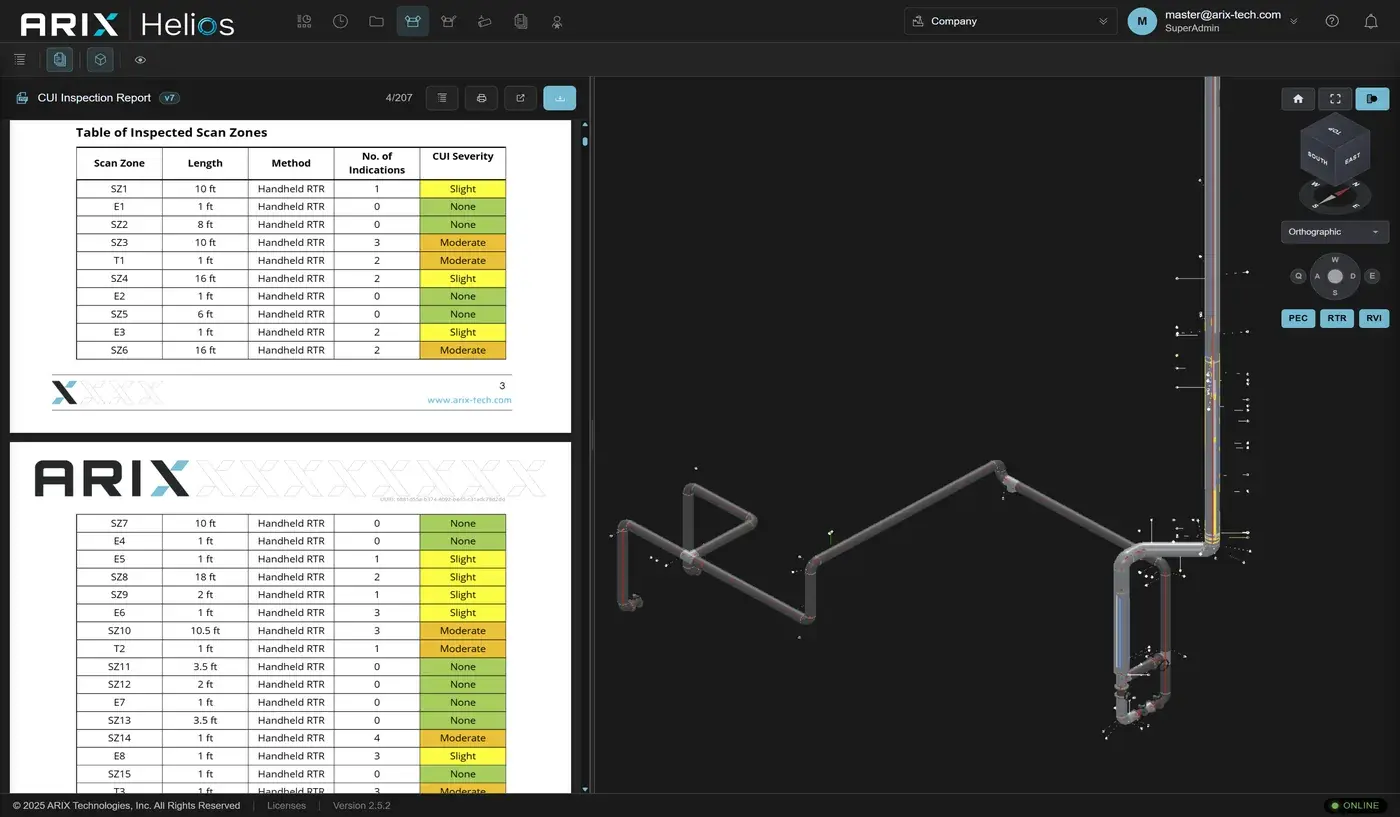This screenshot has width=1400, height=817.
Task: Open the report contents outline button
Action: tap(442, 98)
